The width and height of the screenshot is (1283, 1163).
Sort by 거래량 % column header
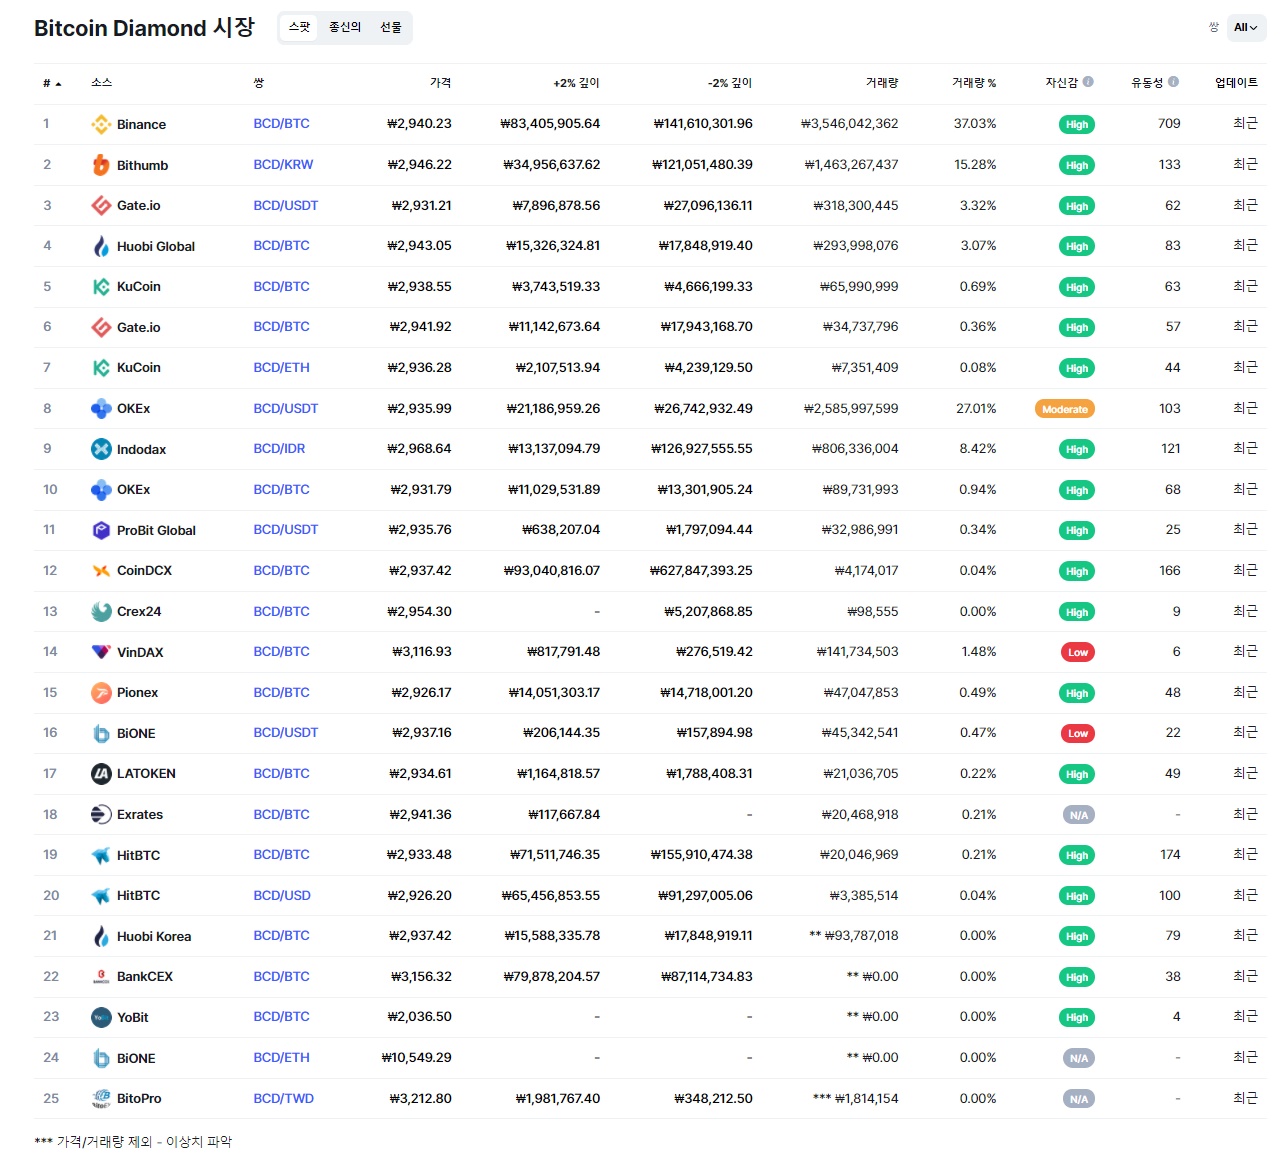pyautogui.click(x=974, y=83)
